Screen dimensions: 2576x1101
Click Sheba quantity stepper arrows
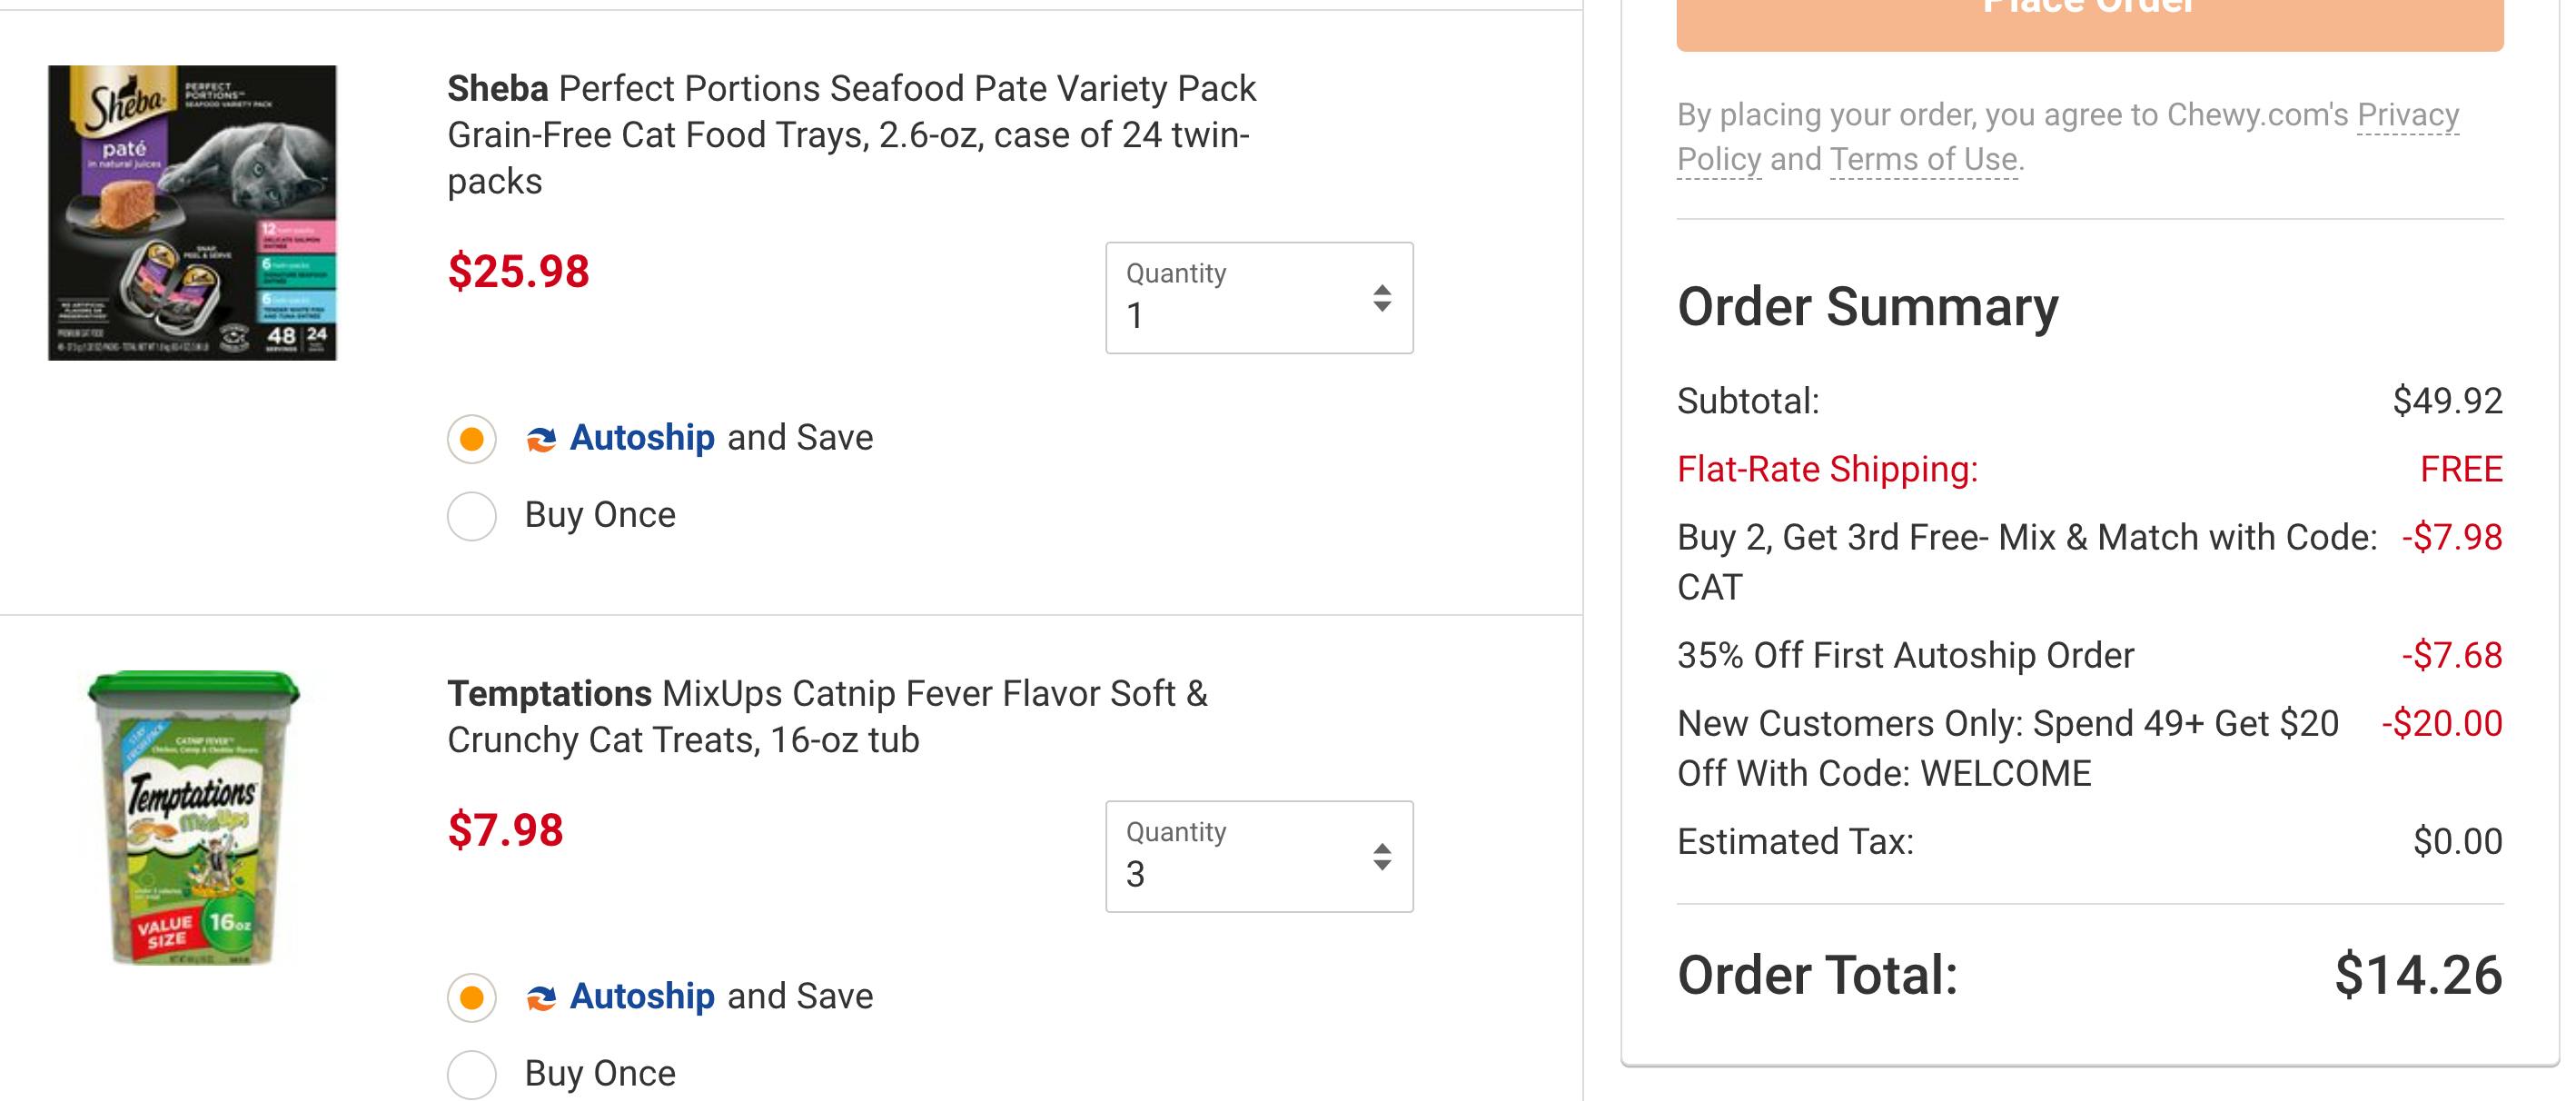coord(1381,298)
